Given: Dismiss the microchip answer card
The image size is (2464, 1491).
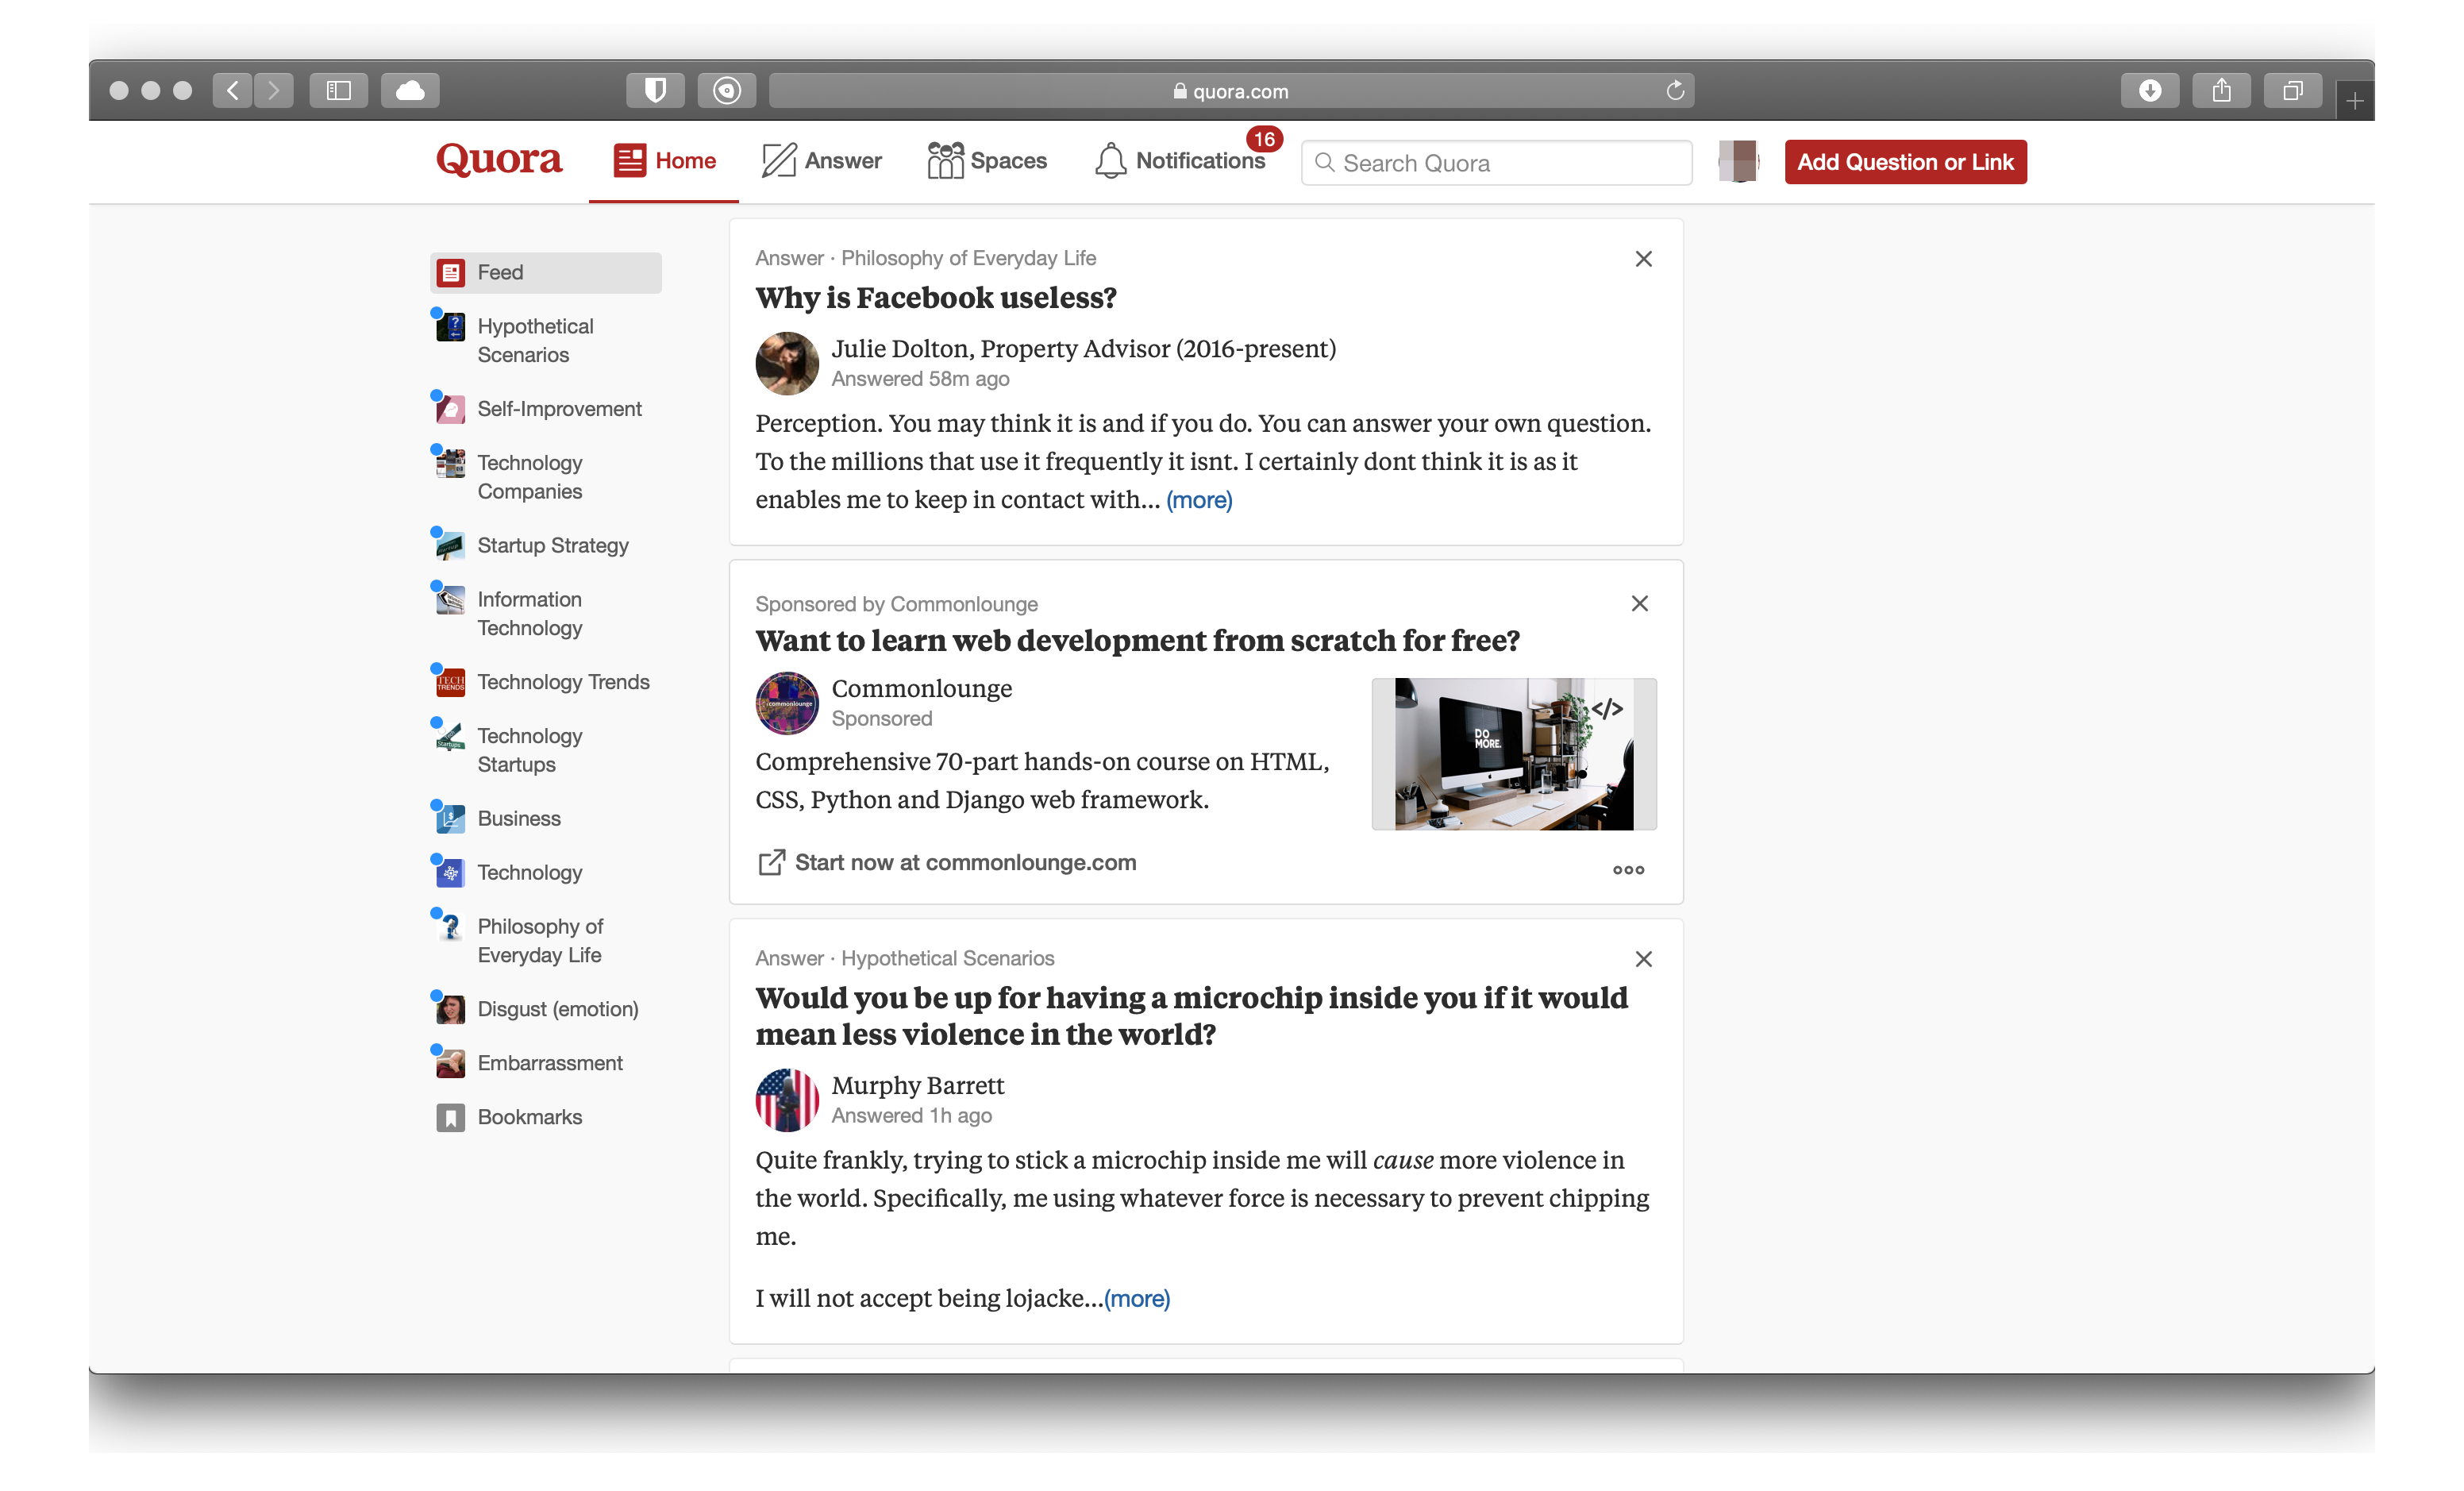Looking at the screenshot, I should click(1643, 959).
